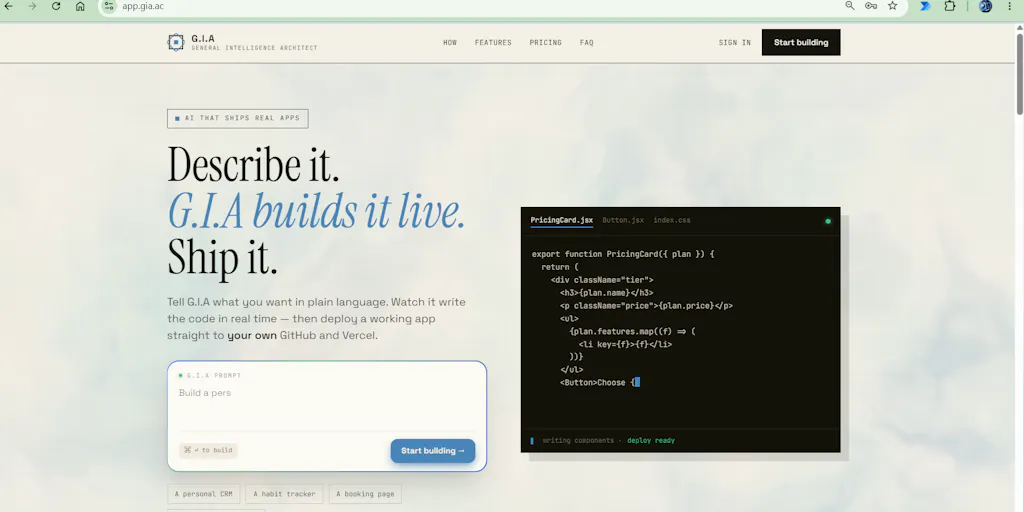This screenshot has height=512, width=1024.
Task: Click the blue Start building → button
Action: click(433, 451)
